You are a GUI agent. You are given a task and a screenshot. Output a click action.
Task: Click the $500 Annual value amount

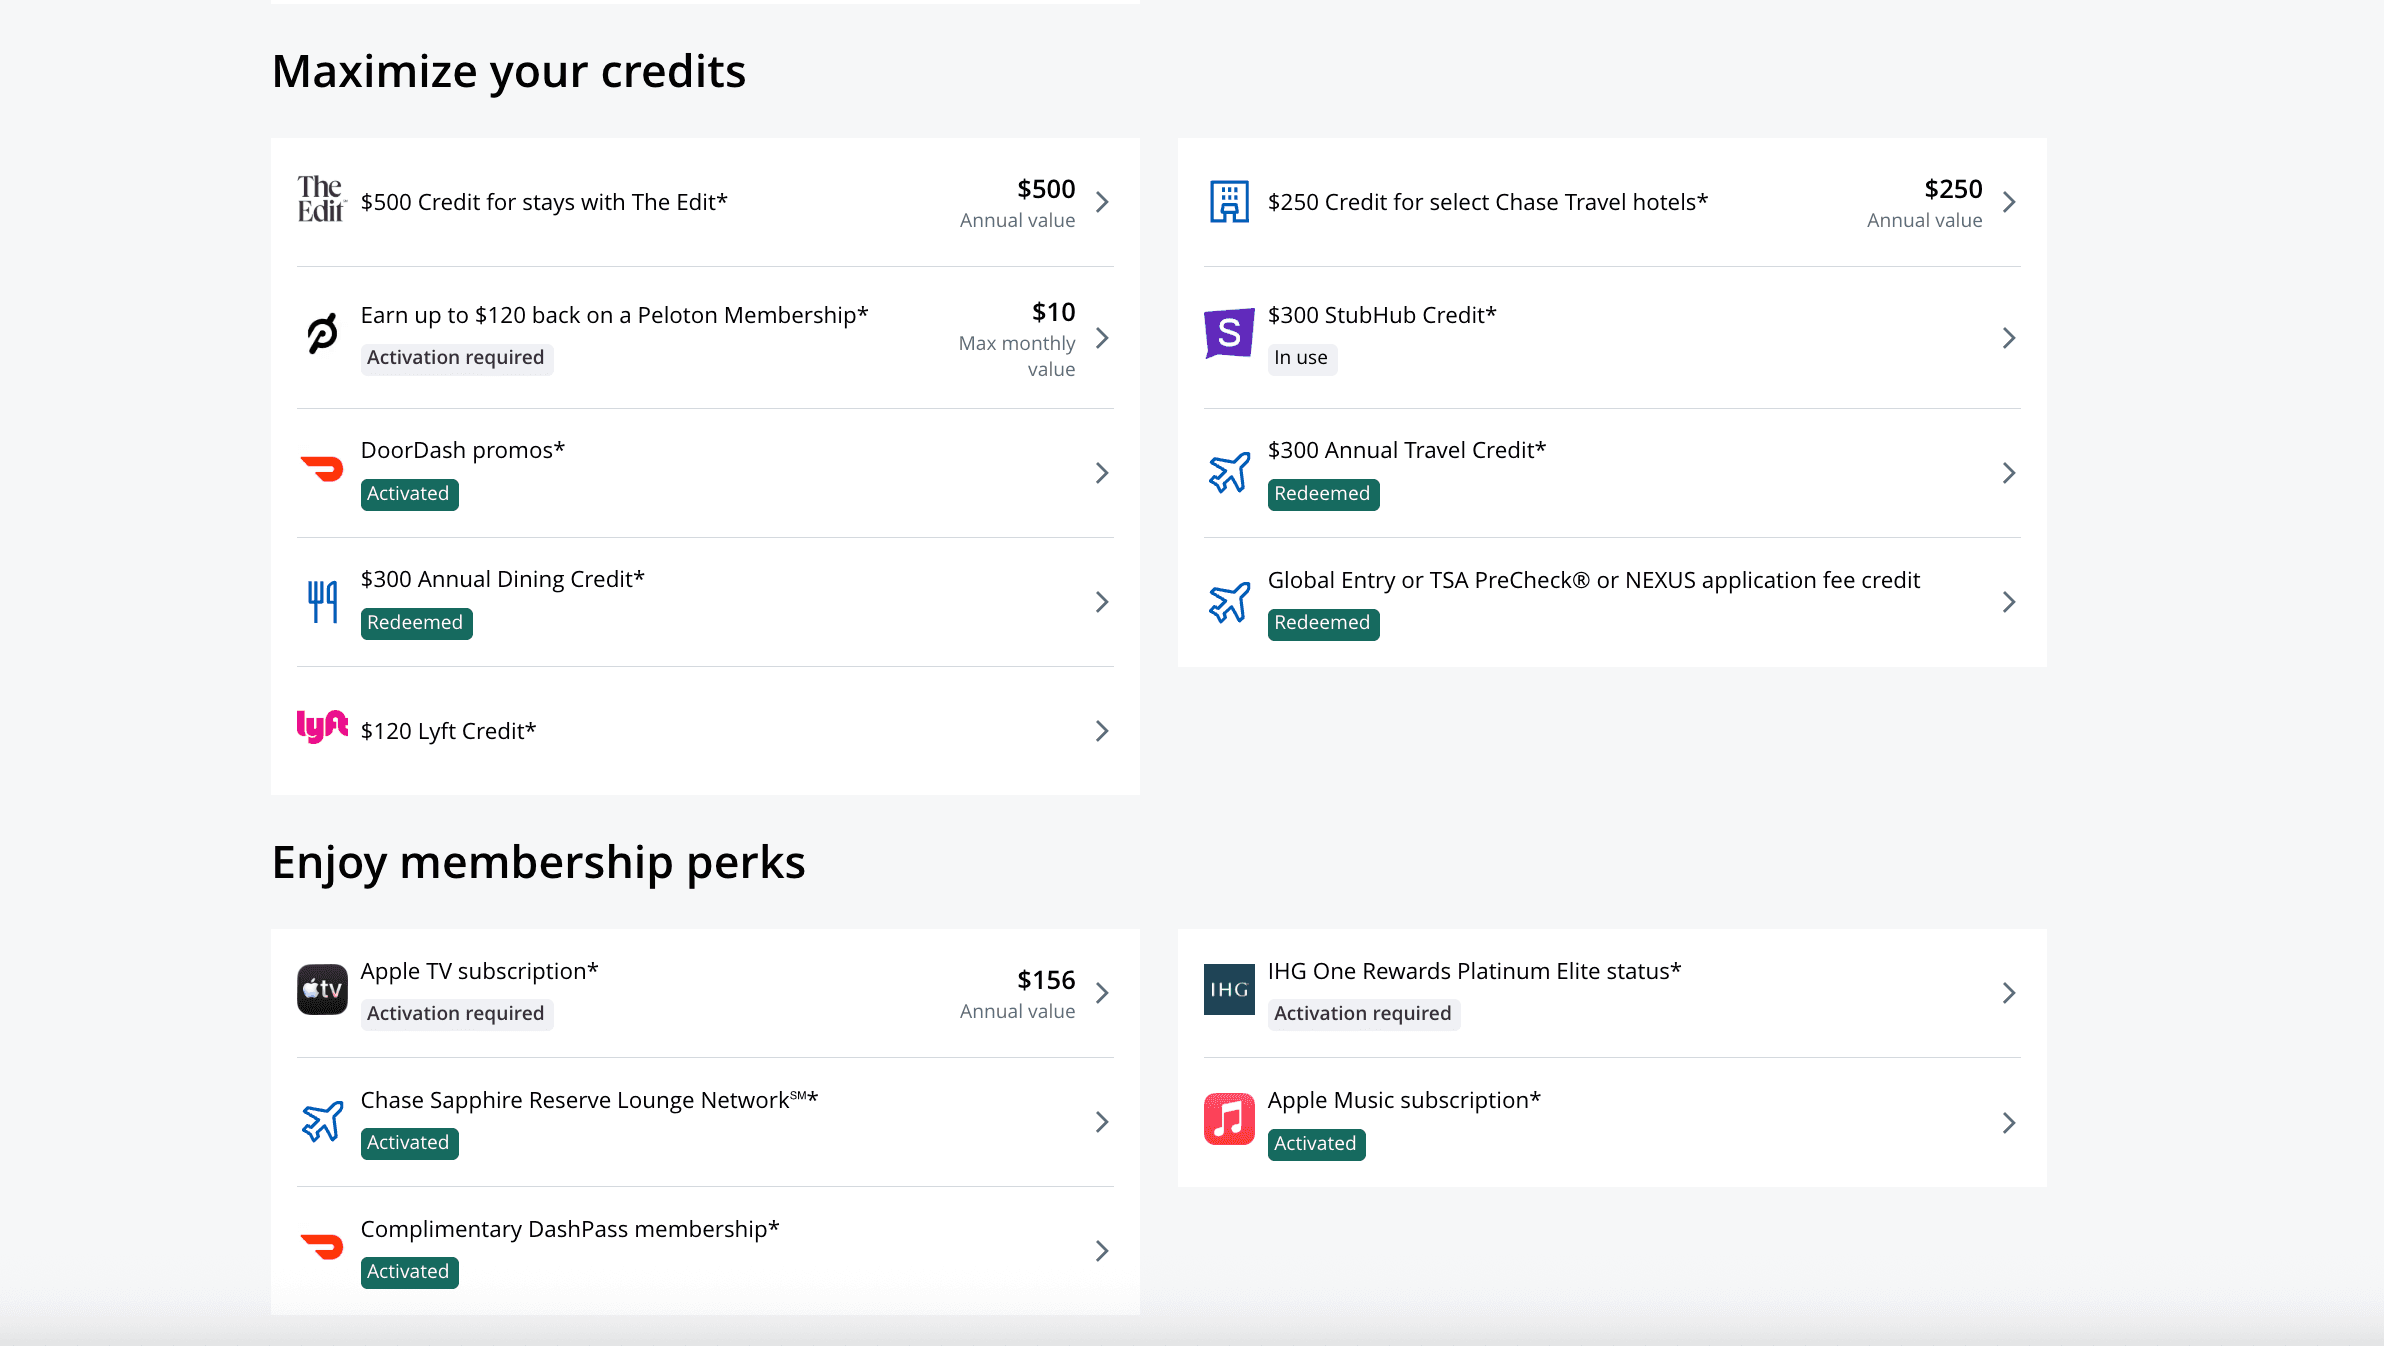click(x=1046, y=189)
